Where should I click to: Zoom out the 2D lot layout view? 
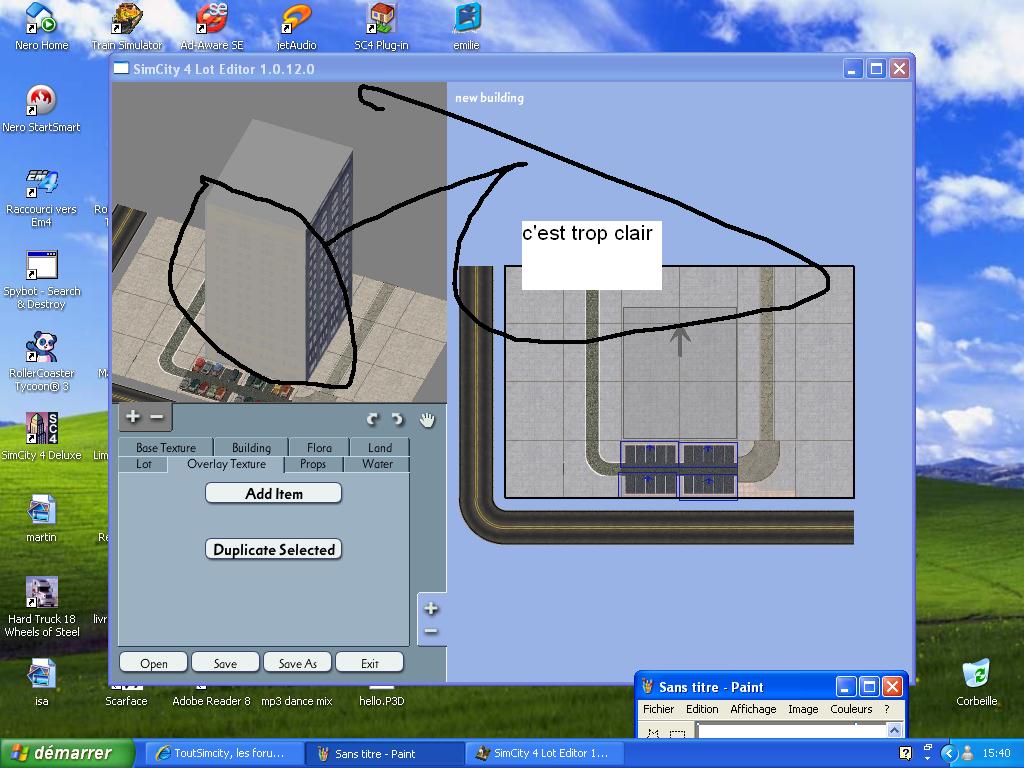(431, 631)
